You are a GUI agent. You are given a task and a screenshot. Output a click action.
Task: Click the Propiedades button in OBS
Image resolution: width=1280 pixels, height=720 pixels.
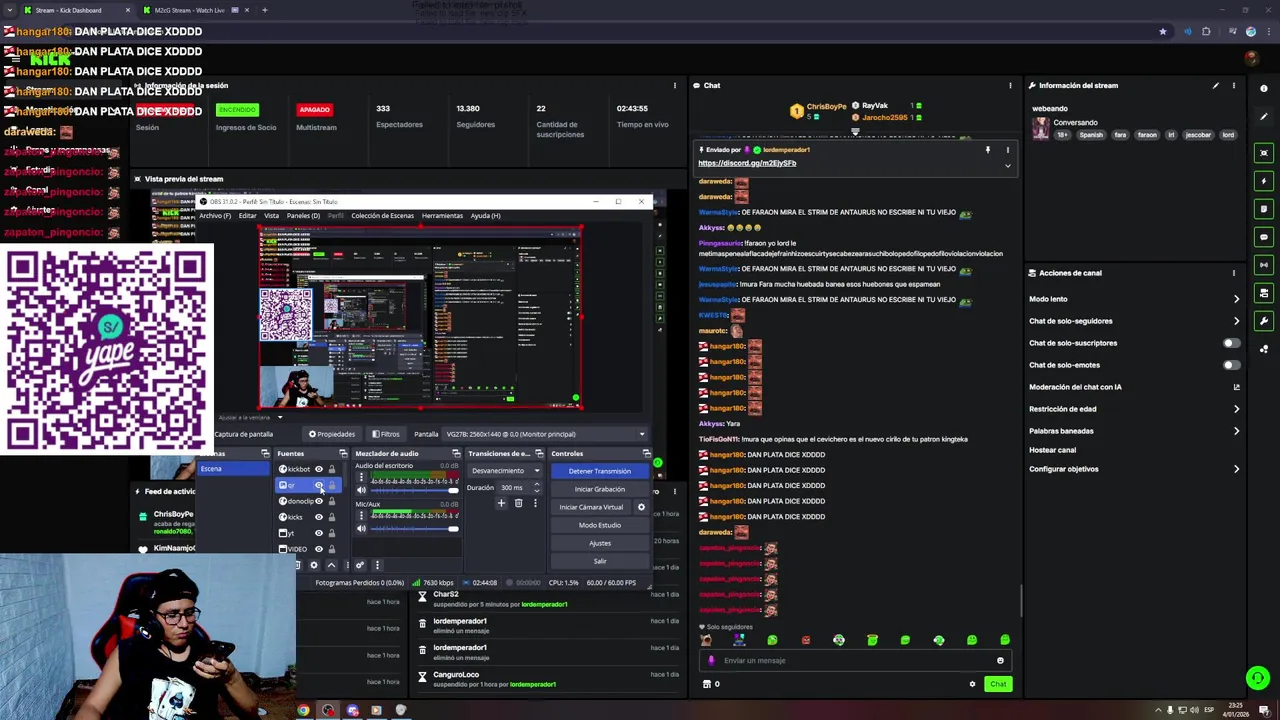coord(332,434)
